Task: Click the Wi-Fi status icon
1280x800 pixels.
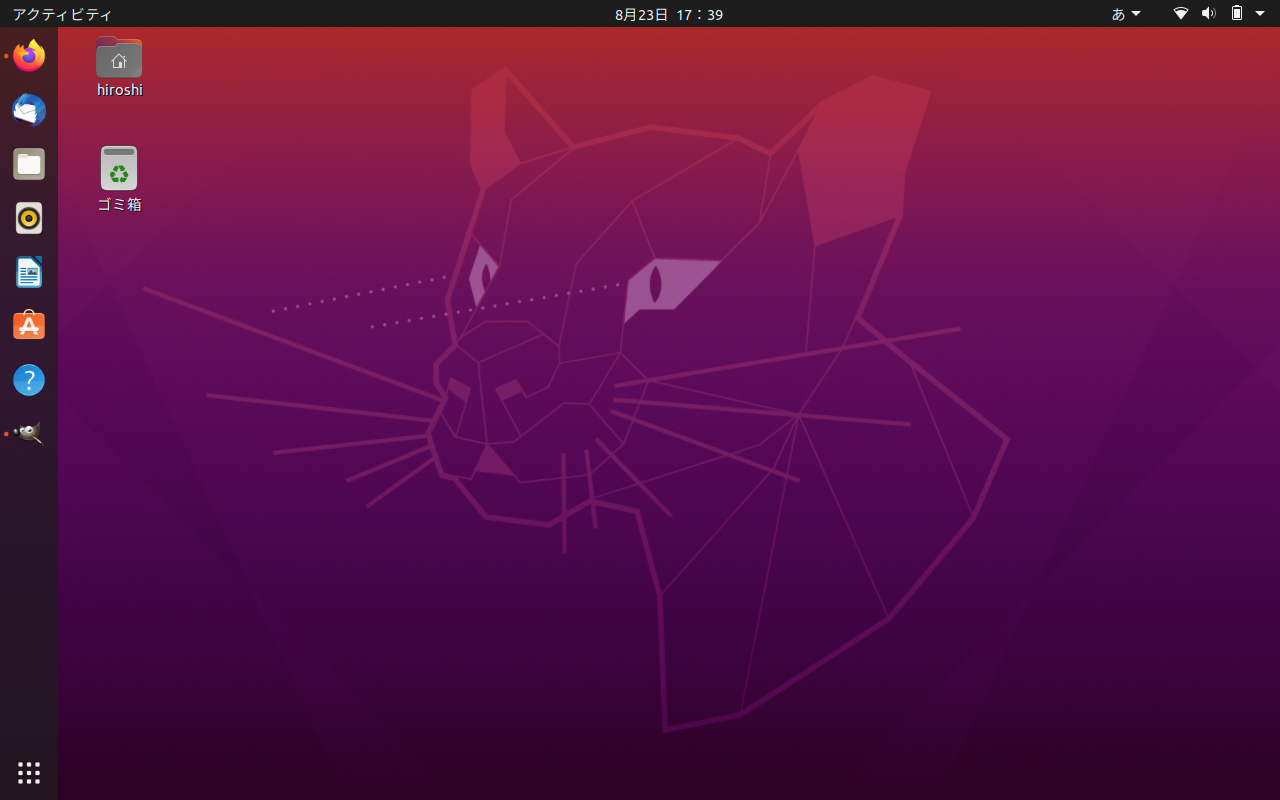Action: 1181,14
